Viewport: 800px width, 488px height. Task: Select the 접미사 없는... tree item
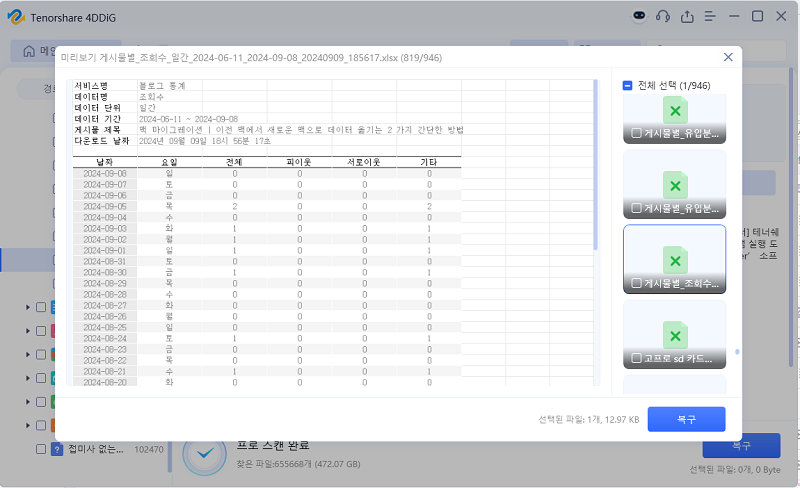pyautogui.click(x=96, y=449)
